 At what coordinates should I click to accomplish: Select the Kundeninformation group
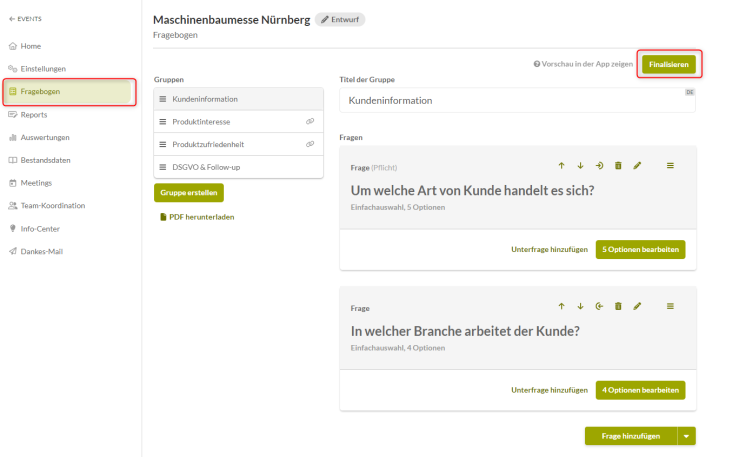(238, 99)
